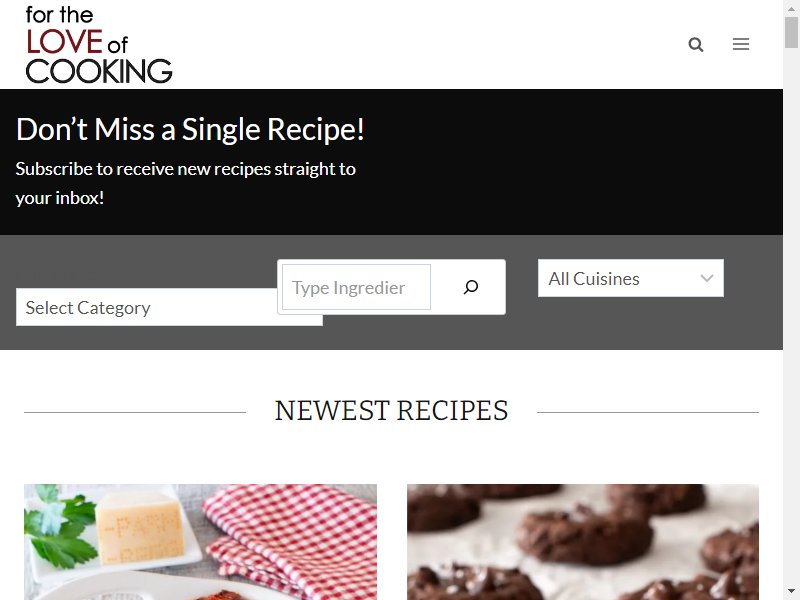Click the parmesan cheese block in the photo
Screen dimensions: 800x600
click(139, 526)
